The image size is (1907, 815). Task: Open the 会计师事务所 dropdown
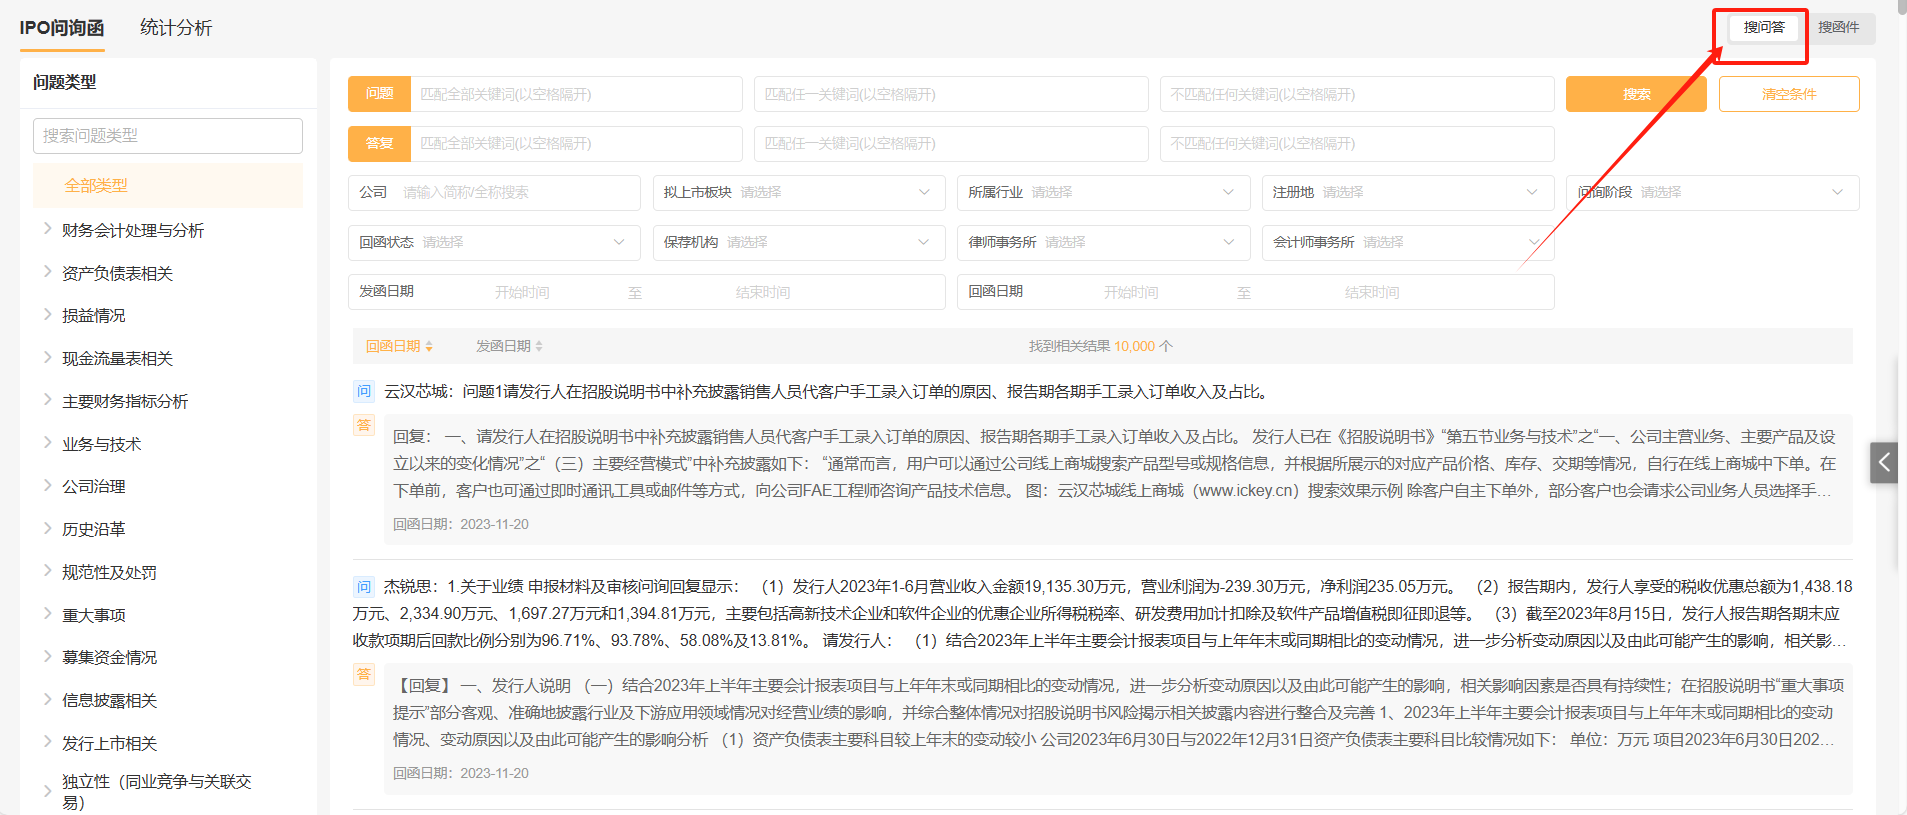tap(1408, 242)
